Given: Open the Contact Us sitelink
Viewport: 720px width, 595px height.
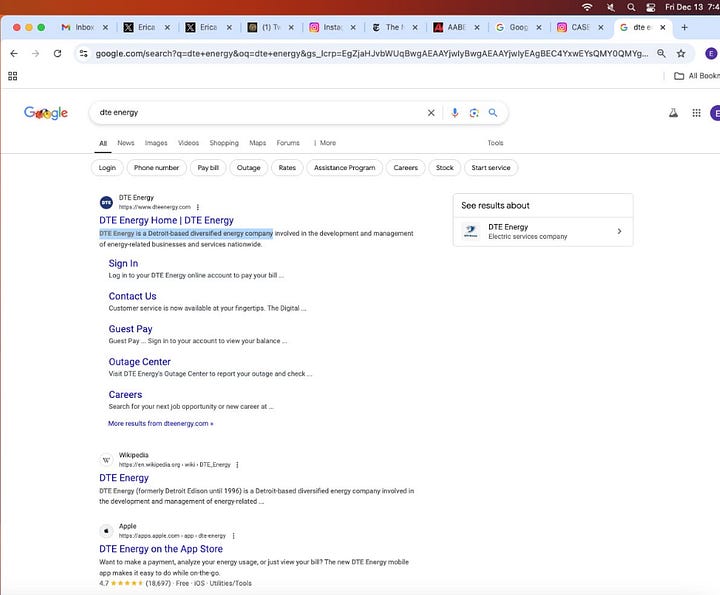Looking at the screenshot, I should [x=132, y=297].
